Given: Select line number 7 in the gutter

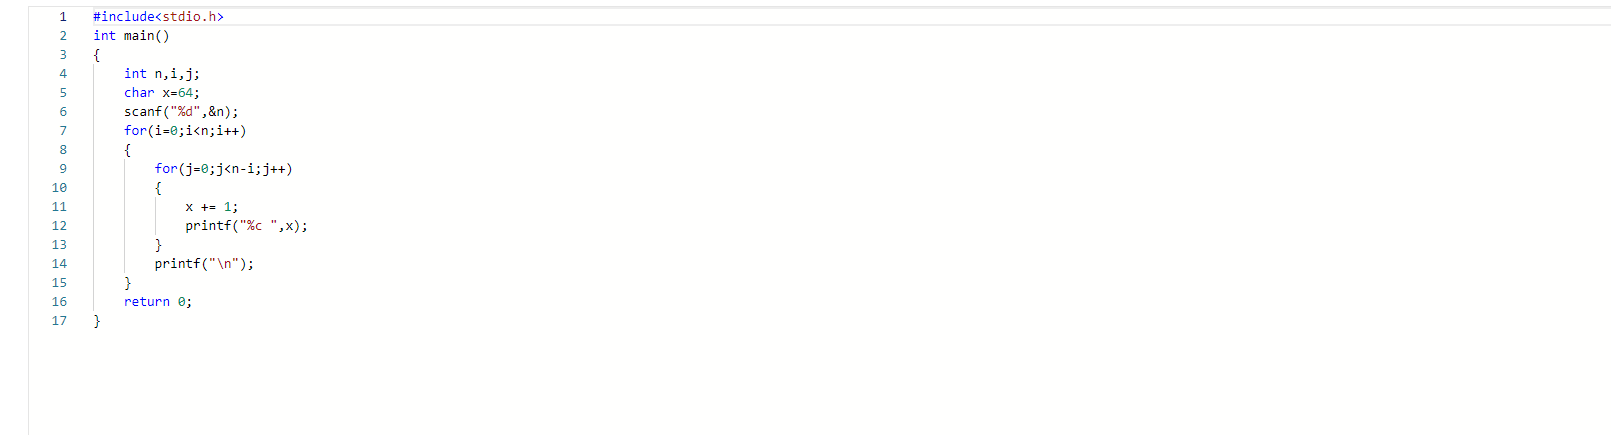Looking at the screenshot, I should 63,131.
